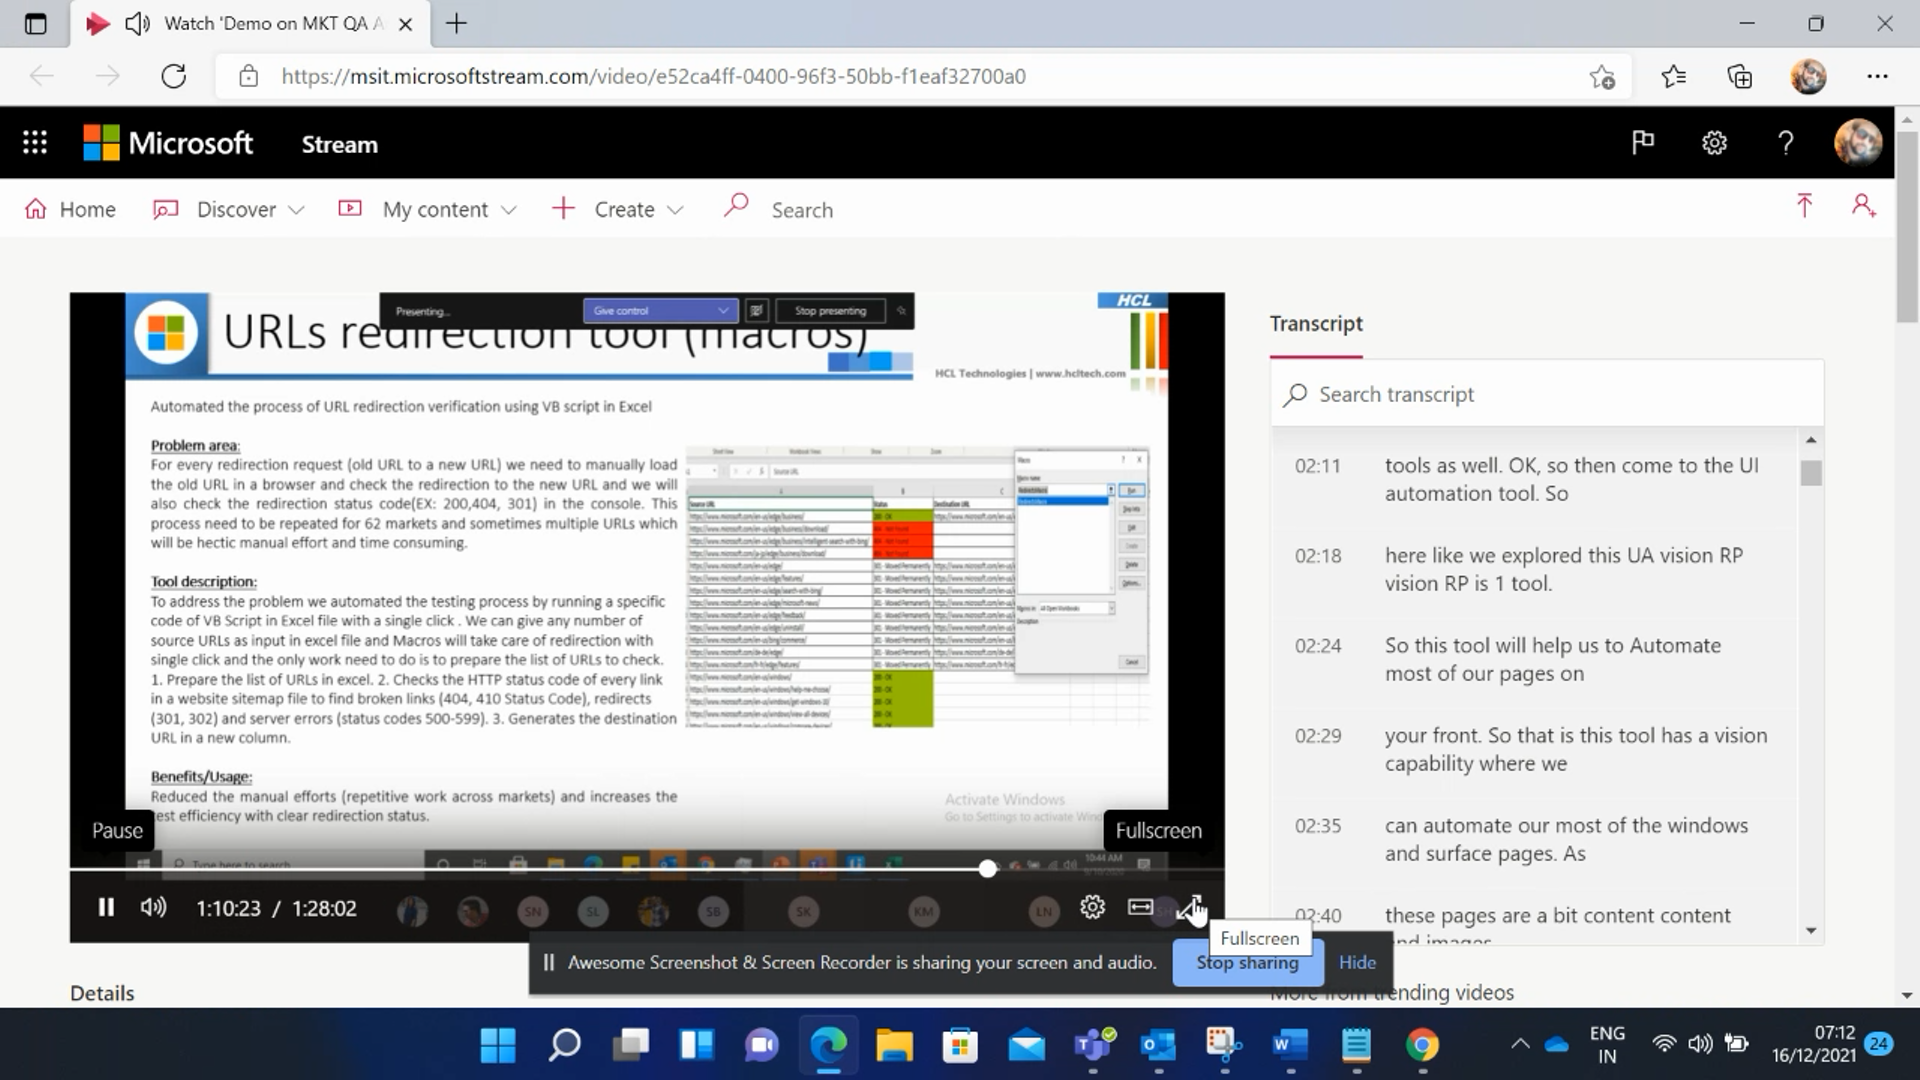Screen dimensions: 1920x1080
Task: Select the Transcript tab
Action: point(1316,324)
